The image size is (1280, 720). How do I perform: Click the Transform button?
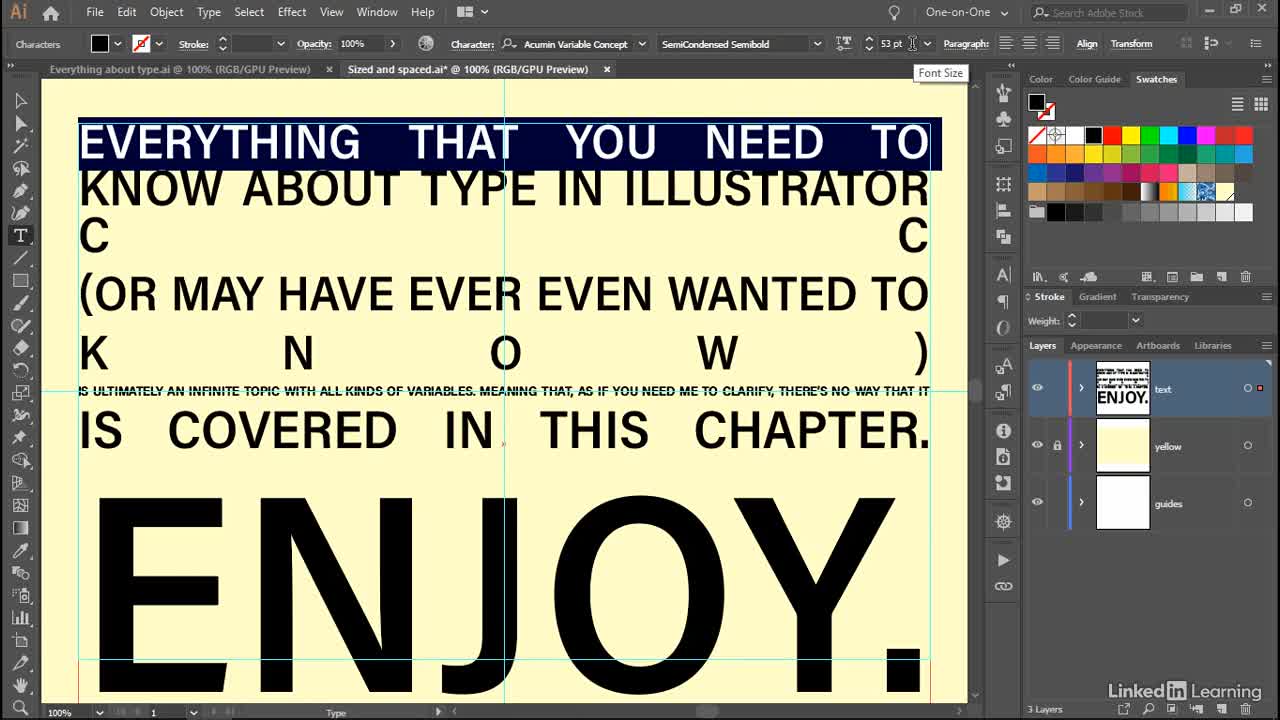coord(1131,44)
